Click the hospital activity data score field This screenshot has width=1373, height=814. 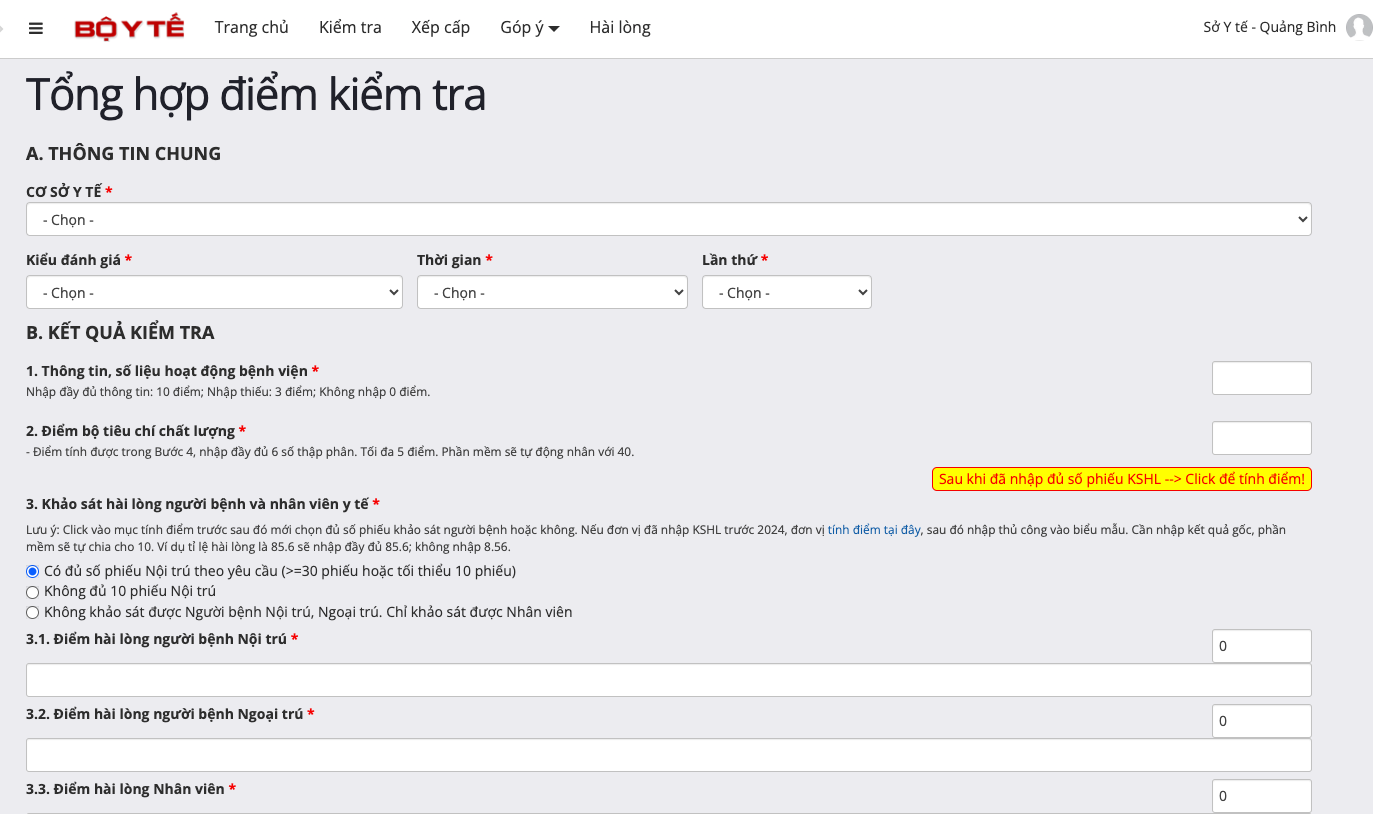click(1261, 378)
